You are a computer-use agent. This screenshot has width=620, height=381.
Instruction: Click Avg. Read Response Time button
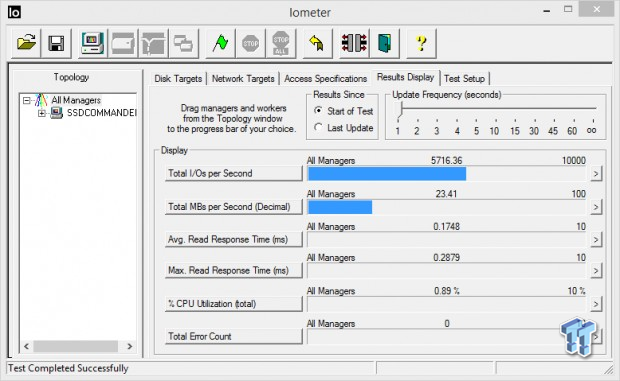click(x=233, y=240)
